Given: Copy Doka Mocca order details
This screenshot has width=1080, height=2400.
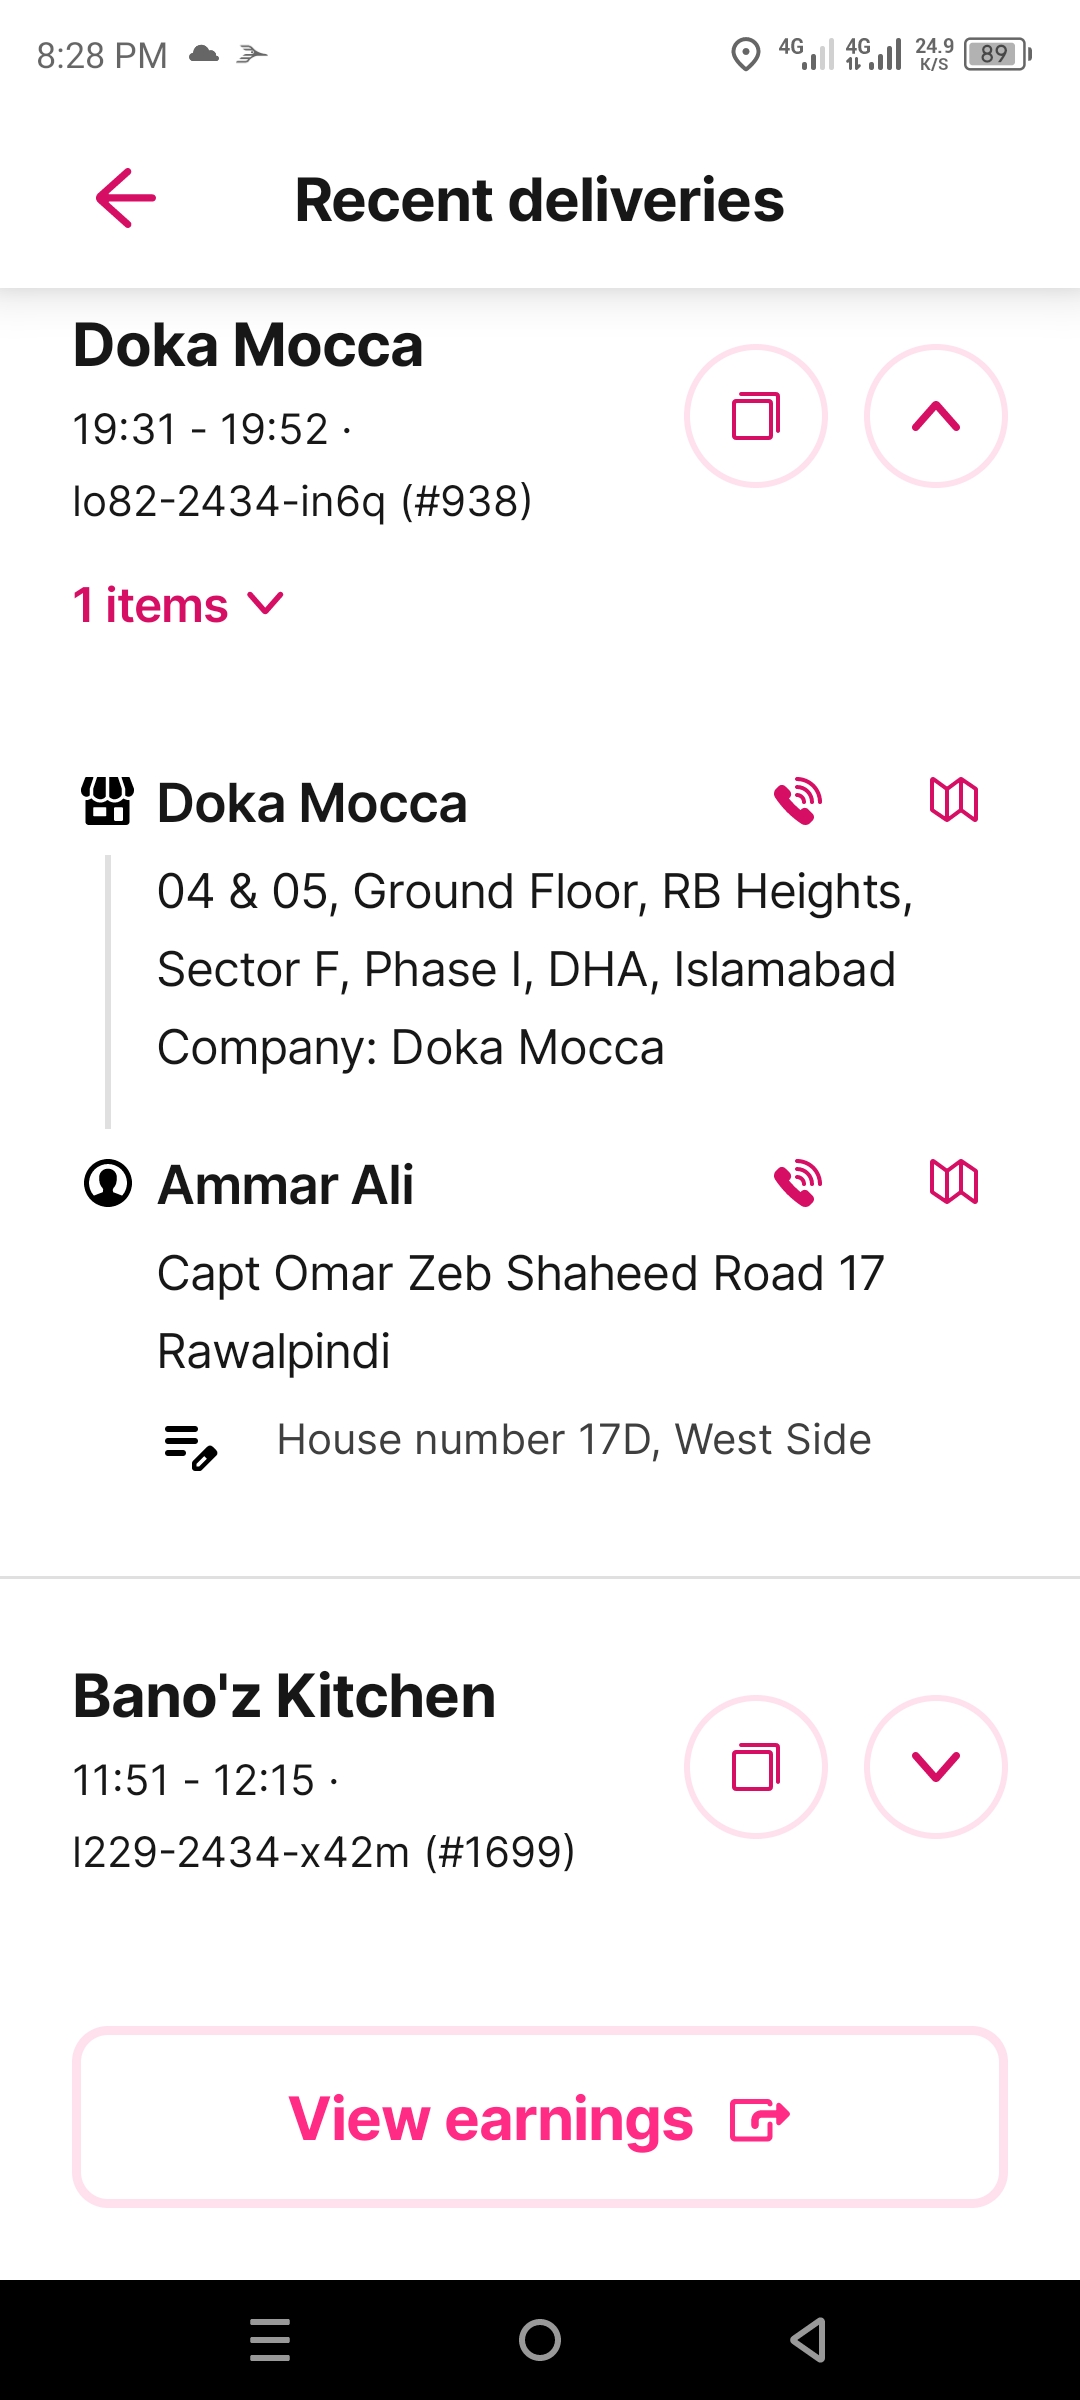Looking at the screenshot, I should pos(756,416).
